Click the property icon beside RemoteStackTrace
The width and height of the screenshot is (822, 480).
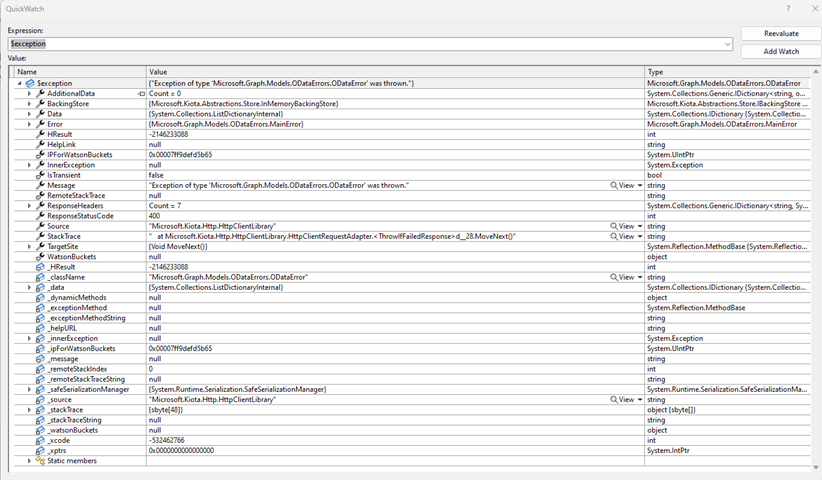coord(40,195)
